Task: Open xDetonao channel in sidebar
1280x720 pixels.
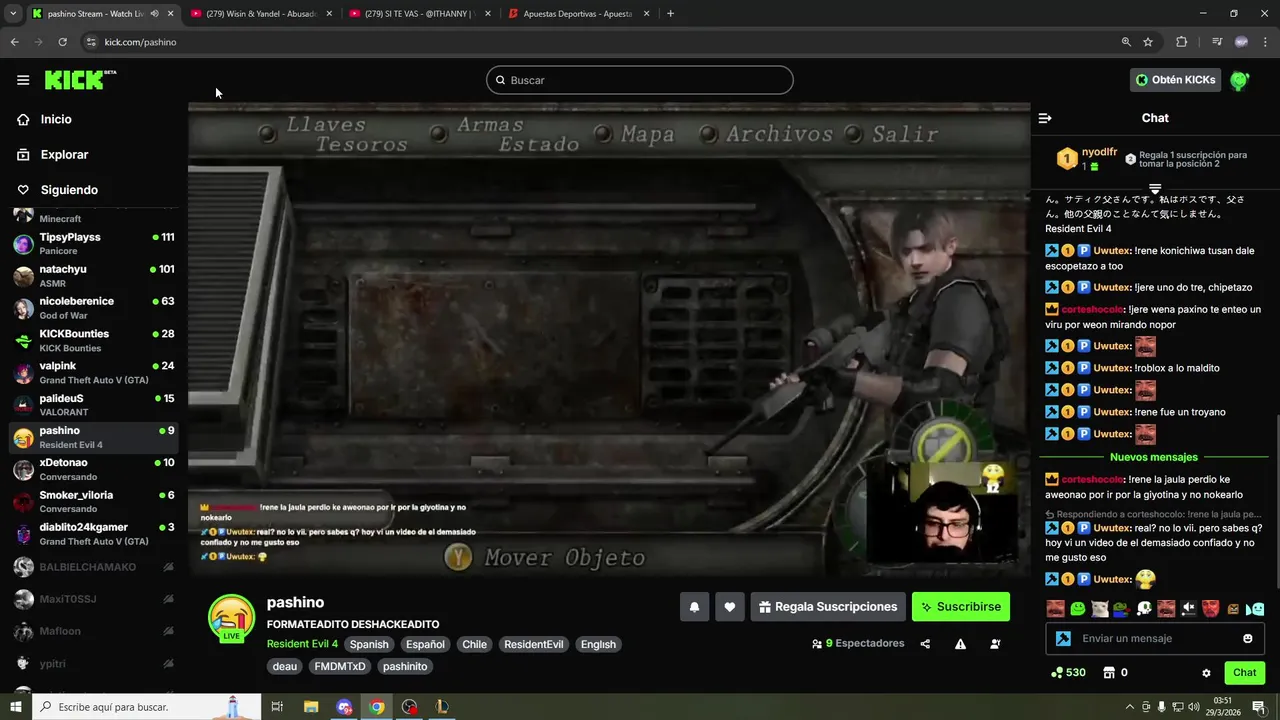Action: point(94,470)
